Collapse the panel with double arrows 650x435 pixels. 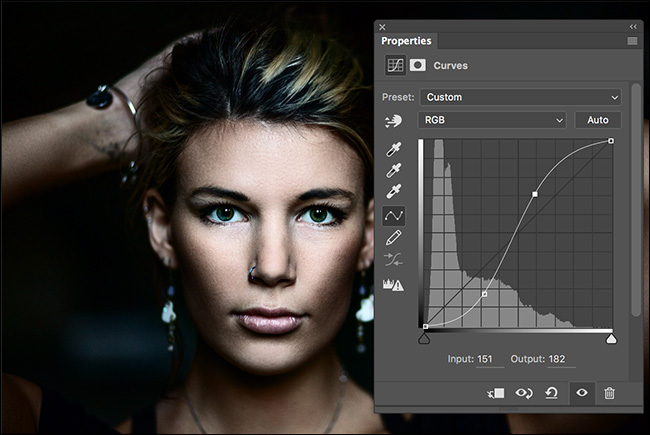coord(633,27)
